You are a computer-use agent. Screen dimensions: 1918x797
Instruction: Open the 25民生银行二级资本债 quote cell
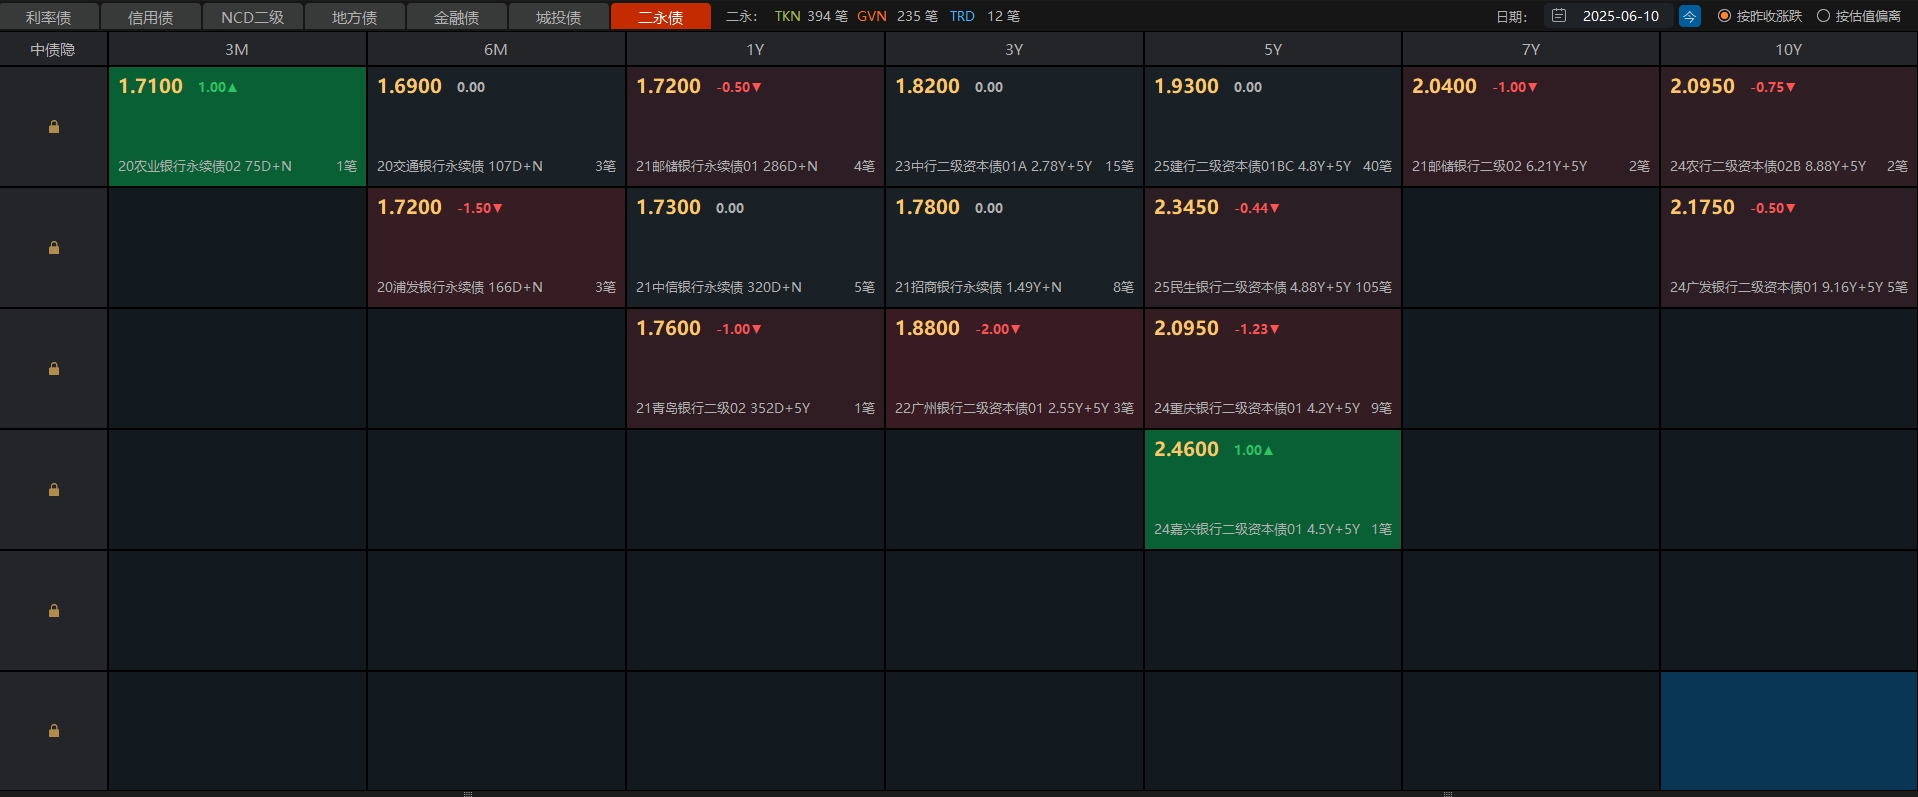1272,248
